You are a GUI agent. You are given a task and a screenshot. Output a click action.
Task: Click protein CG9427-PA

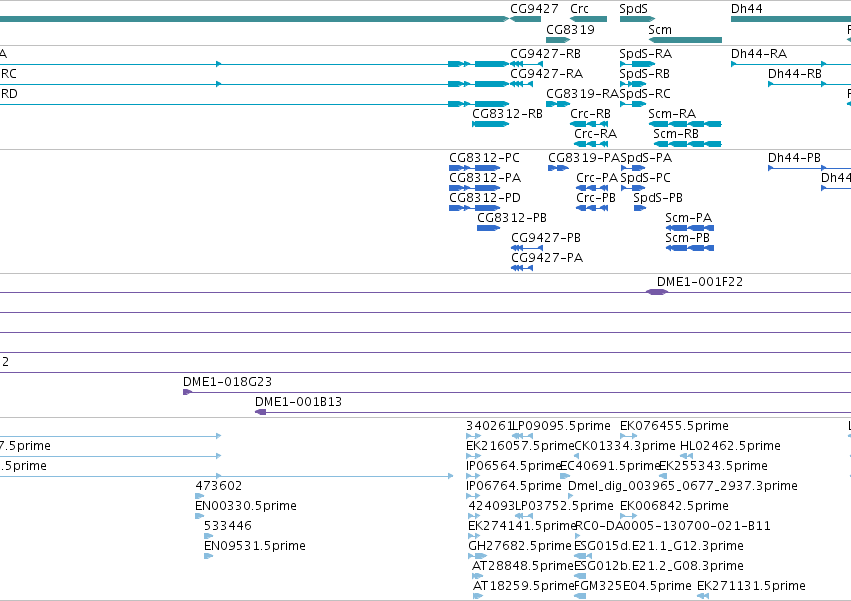547,258
